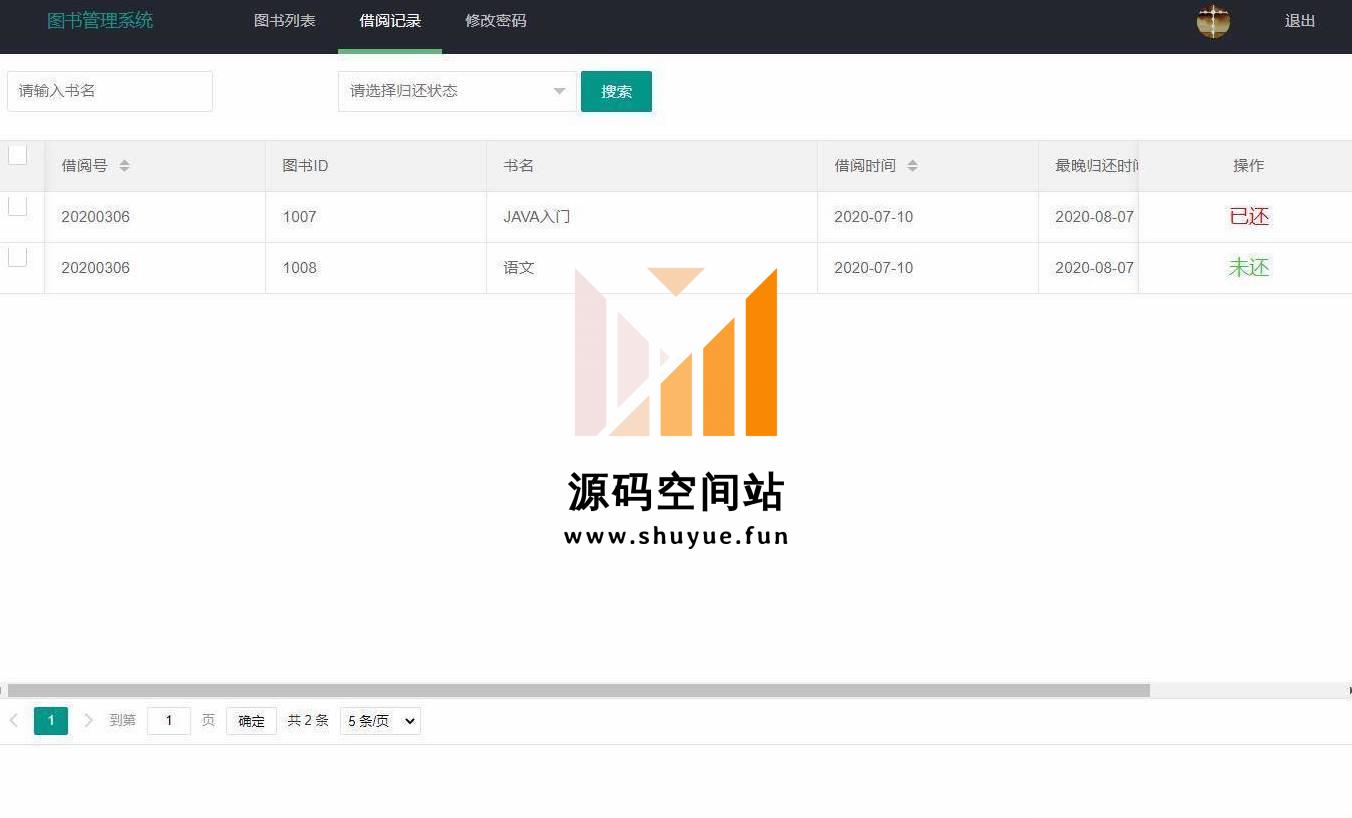Click 20200306 in the 语文 row

[95, 268]
